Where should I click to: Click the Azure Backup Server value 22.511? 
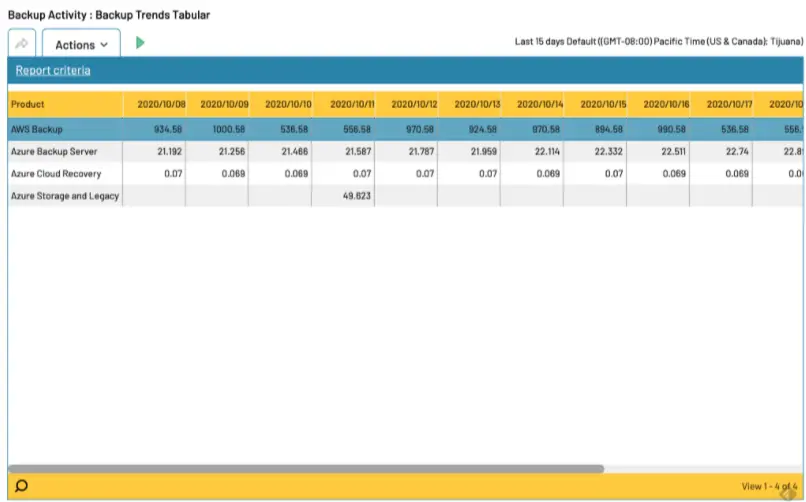(x=673, y=152)
